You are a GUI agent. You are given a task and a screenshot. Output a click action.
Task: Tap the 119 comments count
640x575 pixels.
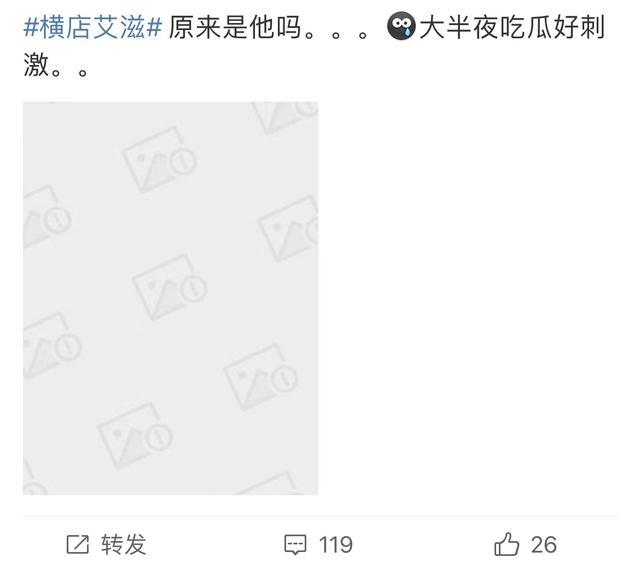tap(336, 545)
